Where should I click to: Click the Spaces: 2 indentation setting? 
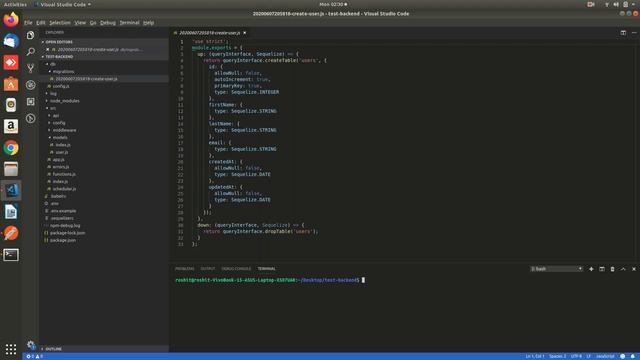pyautogui.click(x=558, y=356)
